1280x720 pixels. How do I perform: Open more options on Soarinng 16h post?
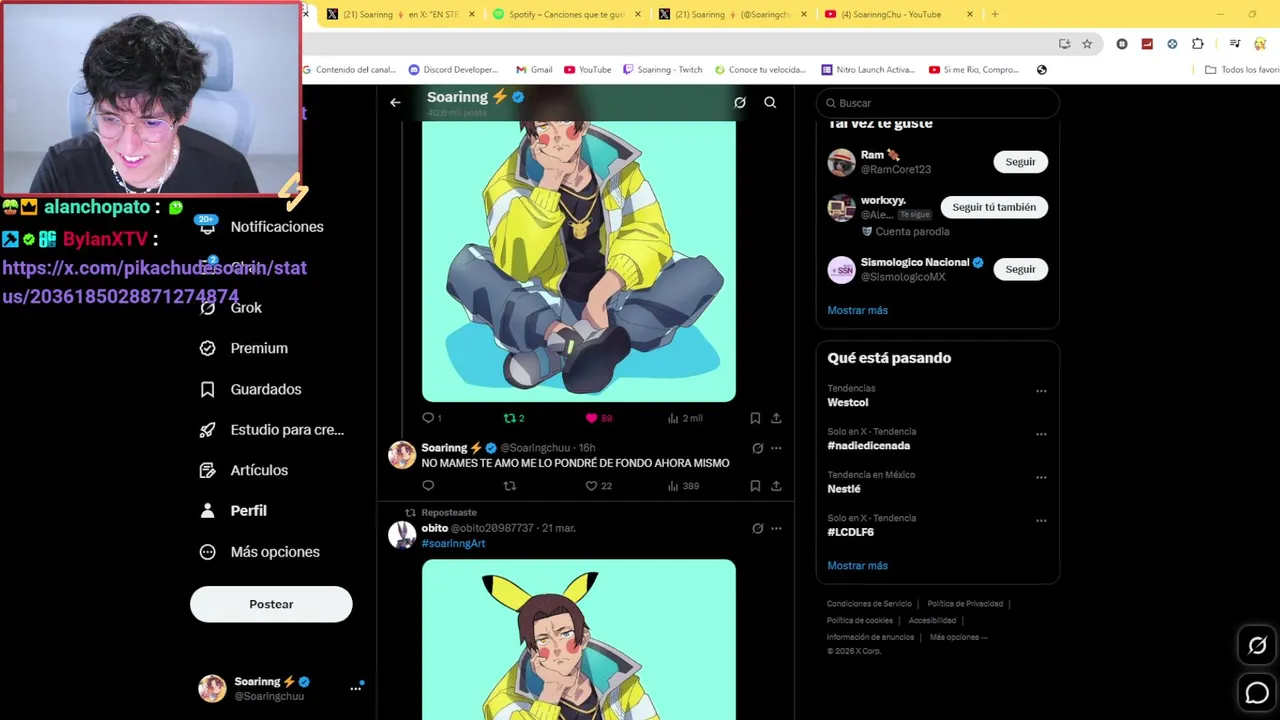[776, 448]
